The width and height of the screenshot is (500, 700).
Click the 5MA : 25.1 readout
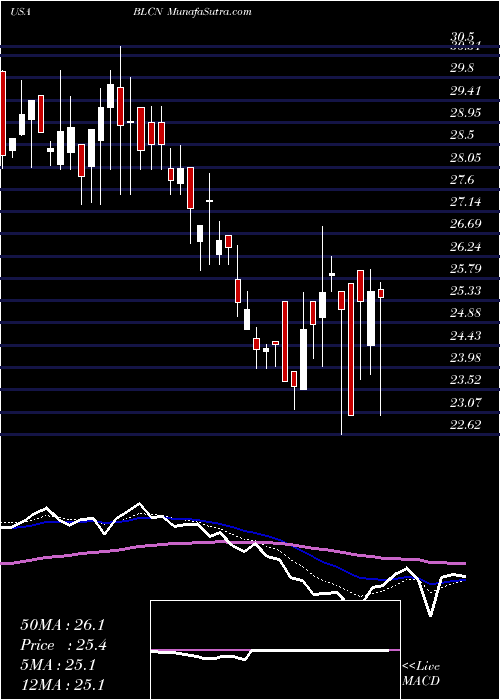(57, 665)
